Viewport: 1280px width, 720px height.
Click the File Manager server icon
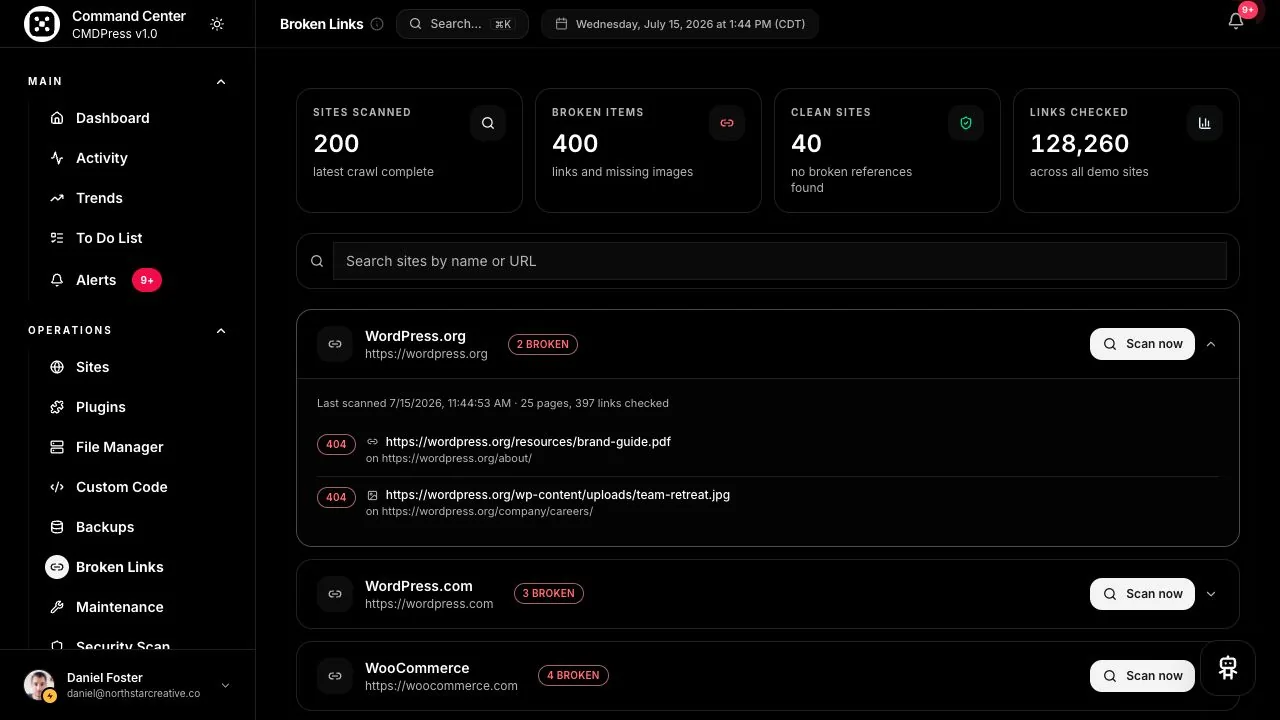point(57,447)
